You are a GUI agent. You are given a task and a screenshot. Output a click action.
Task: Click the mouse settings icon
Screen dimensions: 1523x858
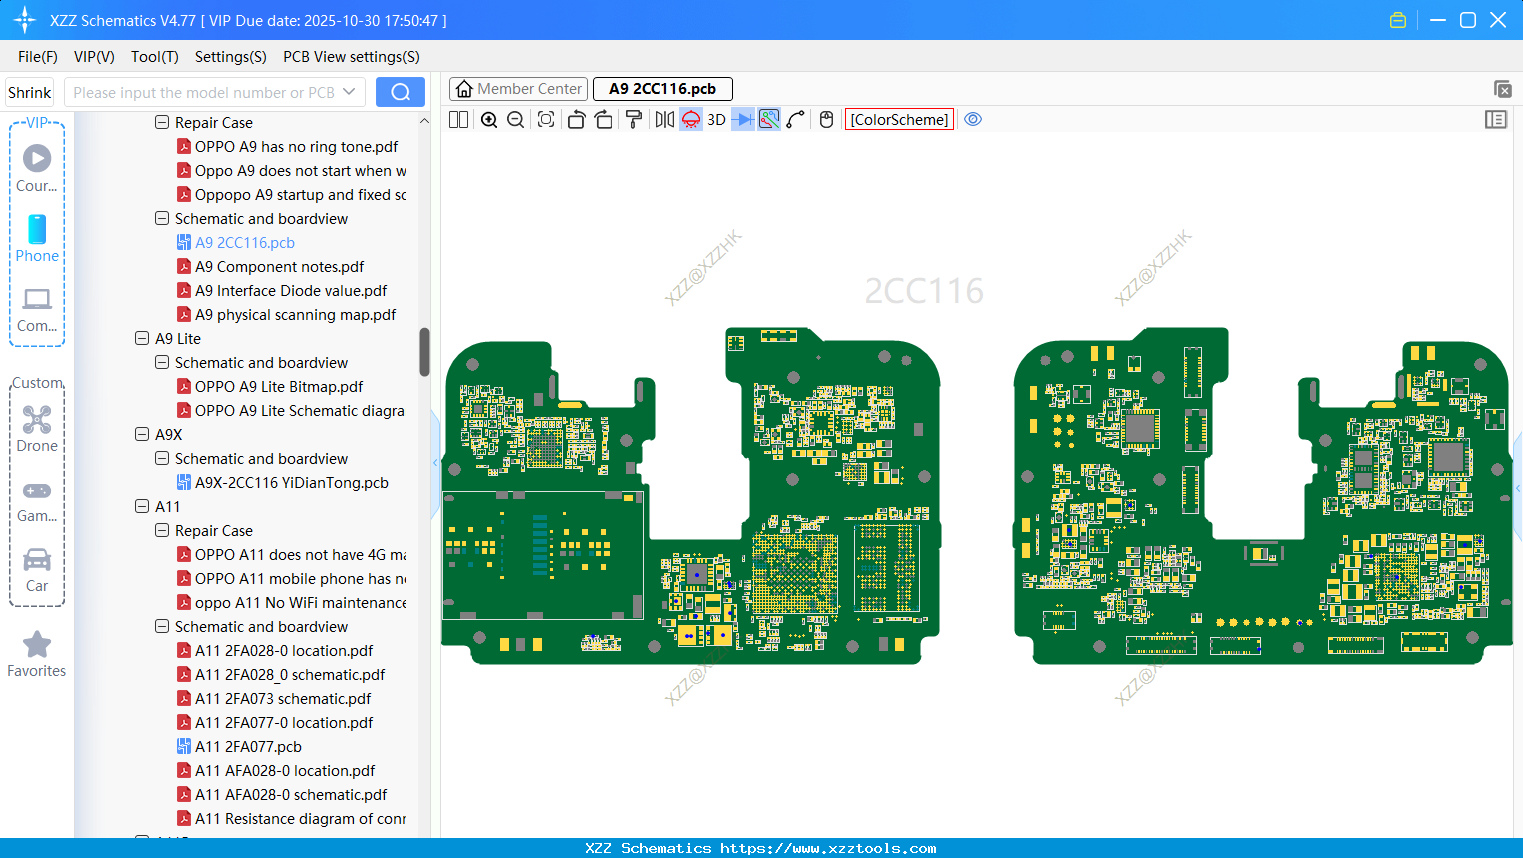[826, 120]
